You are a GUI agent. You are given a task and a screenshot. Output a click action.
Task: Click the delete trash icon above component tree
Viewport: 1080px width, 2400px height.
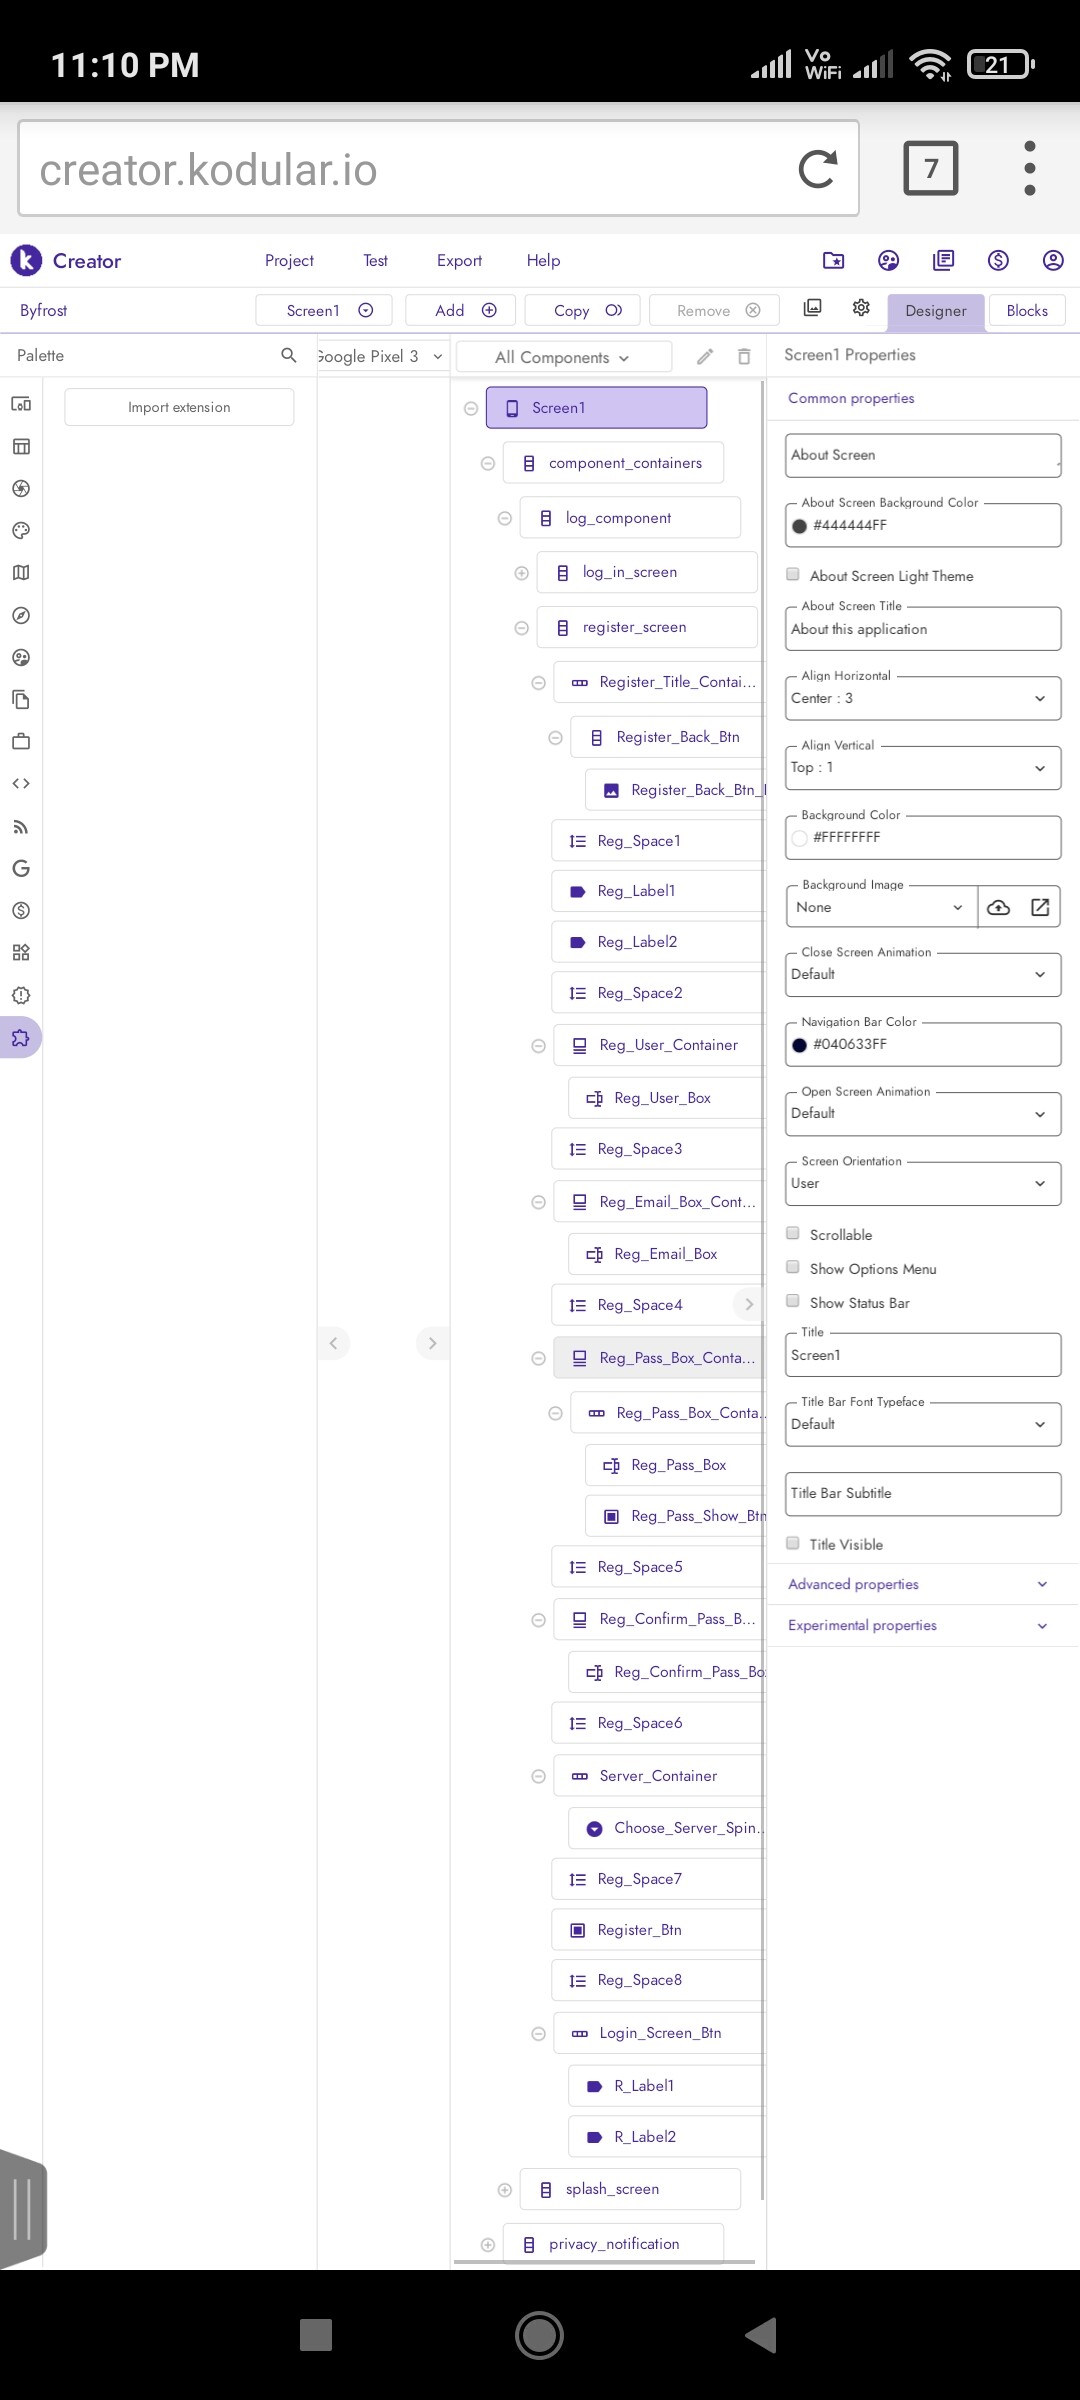pos(744,357)
